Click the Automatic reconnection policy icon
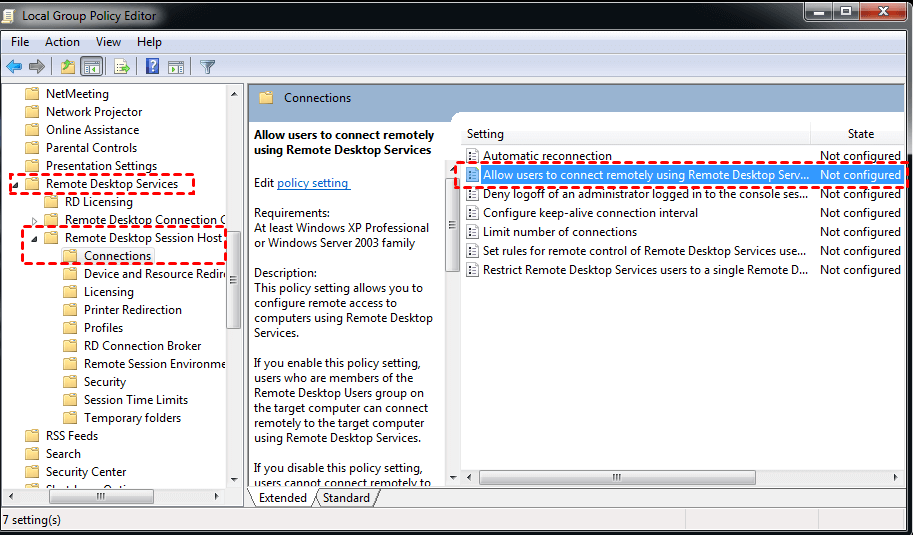This screenshot has height=535, width=913. tap(473, 156)
